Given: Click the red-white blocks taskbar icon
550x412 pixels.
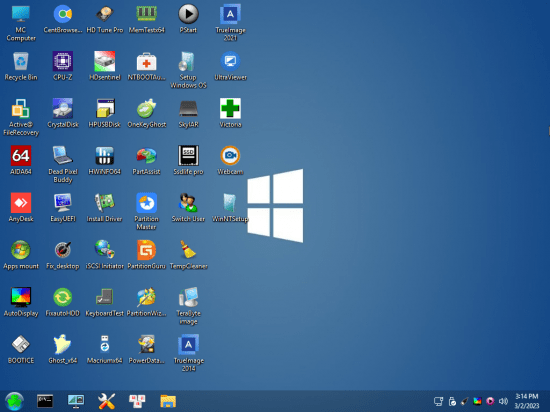Looking at the screenshot, I should coord(137,401).
